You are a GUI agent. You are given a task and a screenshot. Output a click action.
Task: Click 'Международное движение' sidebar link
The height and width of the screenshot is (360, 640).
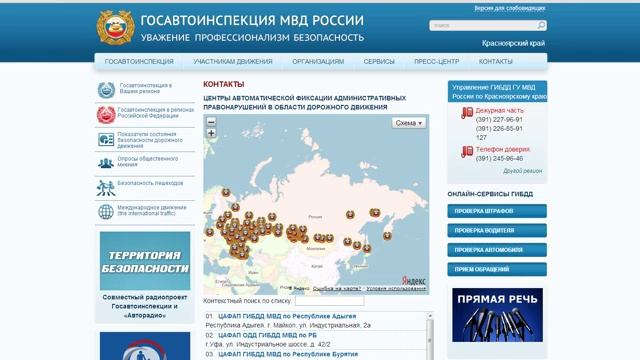(152, 210)
